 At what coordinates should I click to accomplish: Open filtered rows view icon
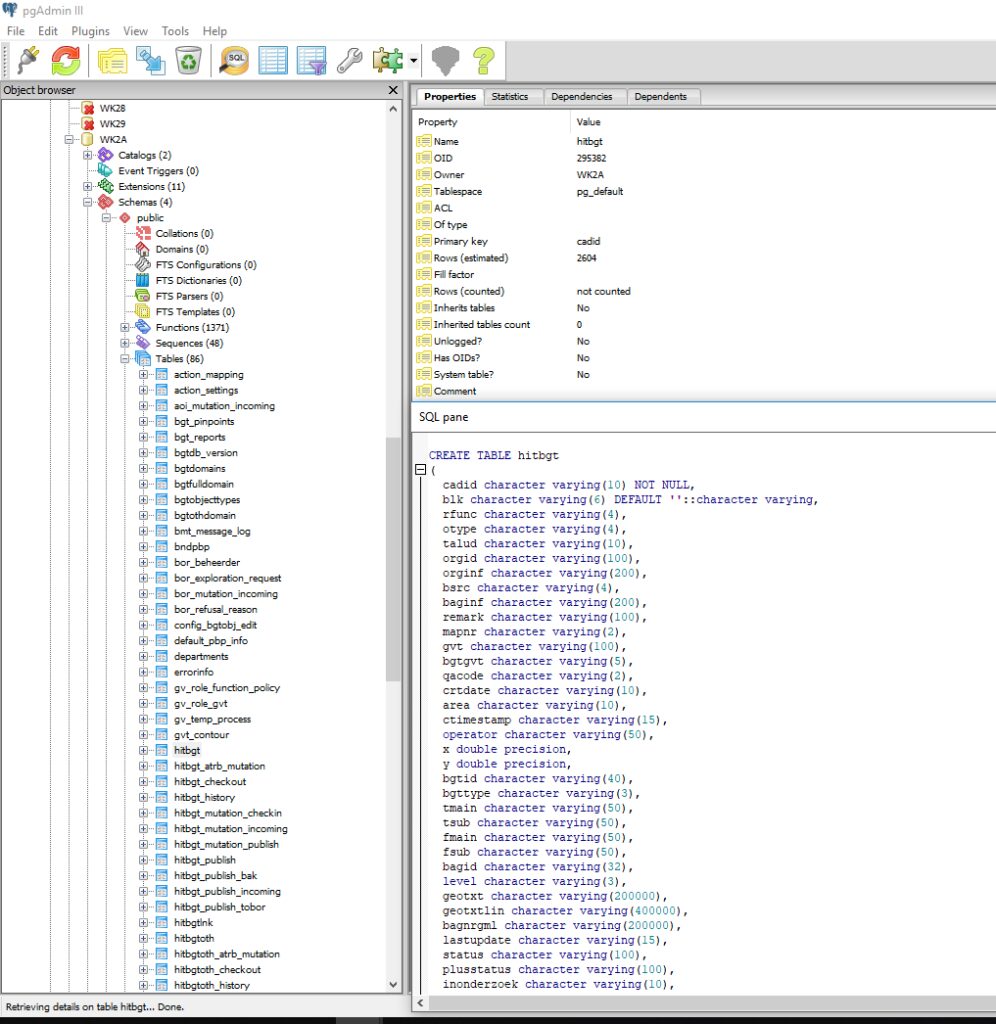311,61
